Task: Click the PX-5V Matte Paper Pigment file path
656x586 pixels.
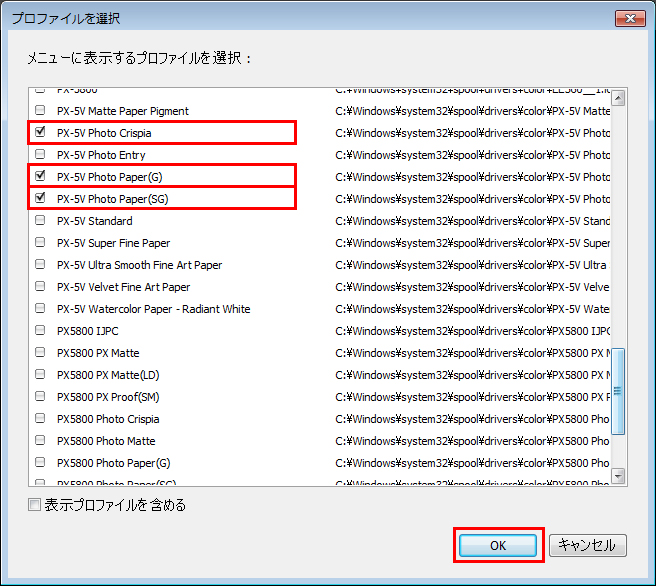Action: [472, 111]
